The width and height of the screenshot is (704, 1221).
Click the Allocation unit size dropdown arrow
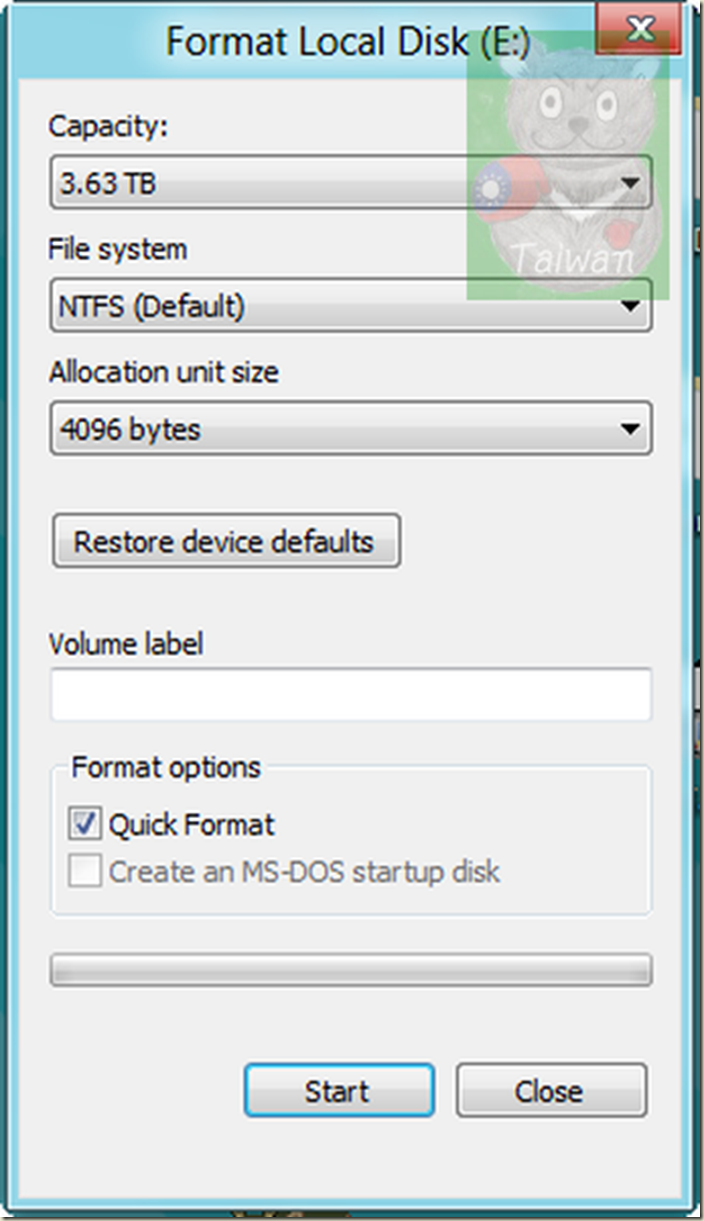[629, 430]
